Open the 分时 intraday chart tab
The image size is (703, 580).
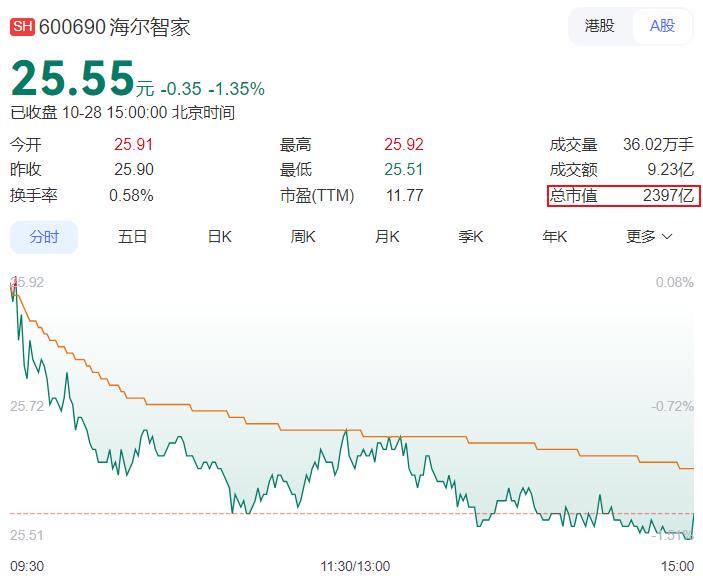point(44,237)
